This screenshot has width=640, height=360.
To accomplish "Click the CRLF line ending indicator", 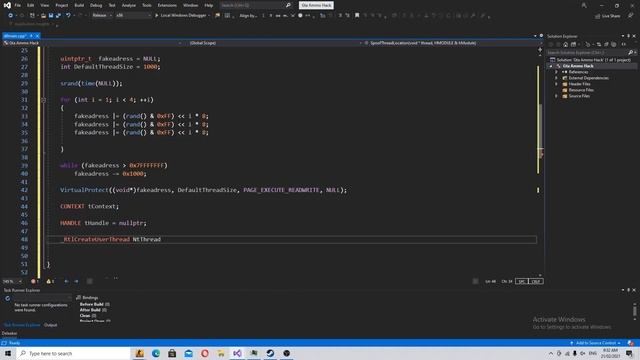I will [536, 281].
